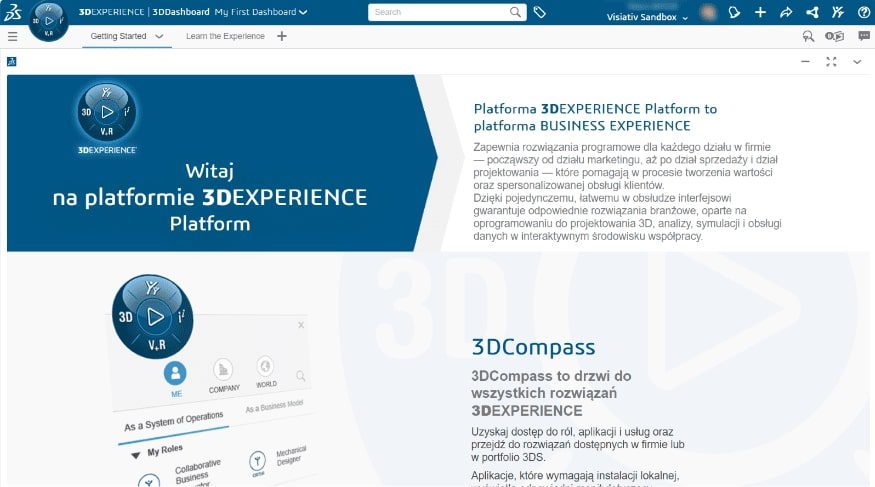875x487 pixels.
Task: Click in the Search input field
Action: coord(439,12)
